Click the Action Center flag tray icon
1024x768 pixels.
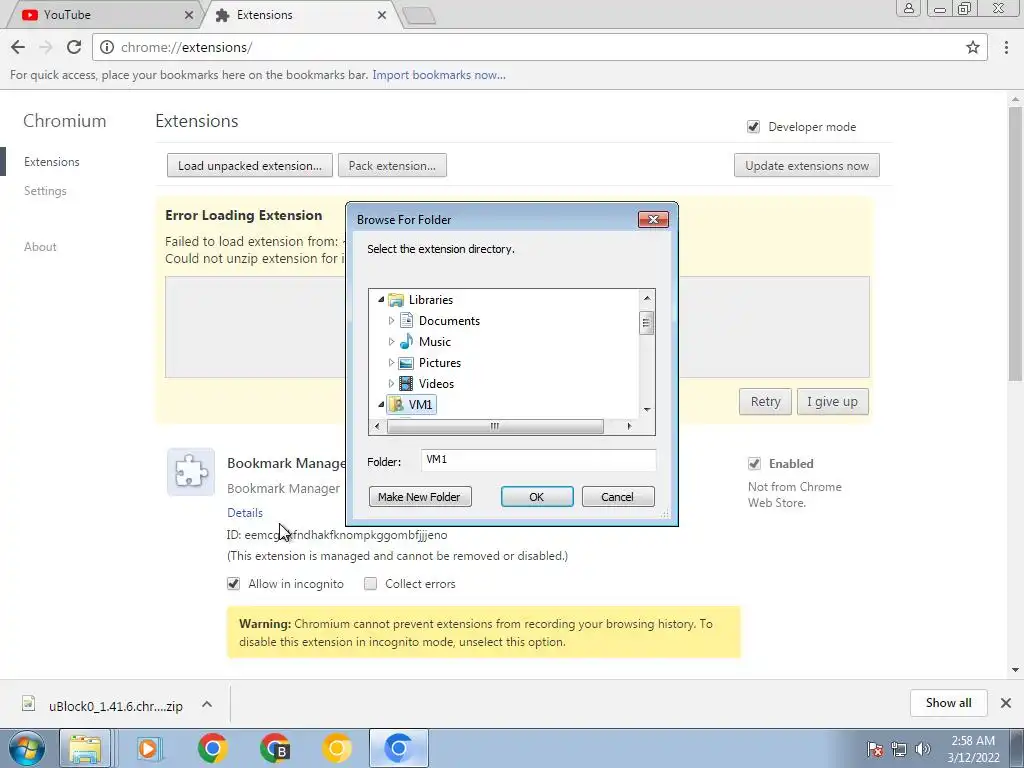(x=875, y=749)
